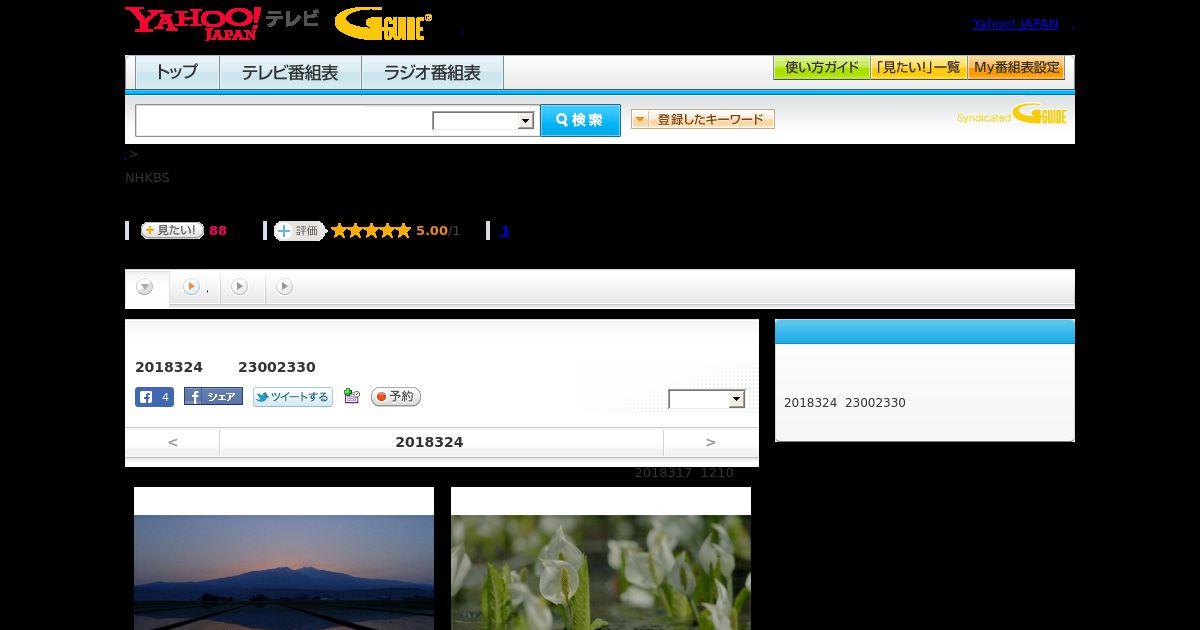Click the five-star rating display
The image size is (1200, 630).
[x=371, y=231]
